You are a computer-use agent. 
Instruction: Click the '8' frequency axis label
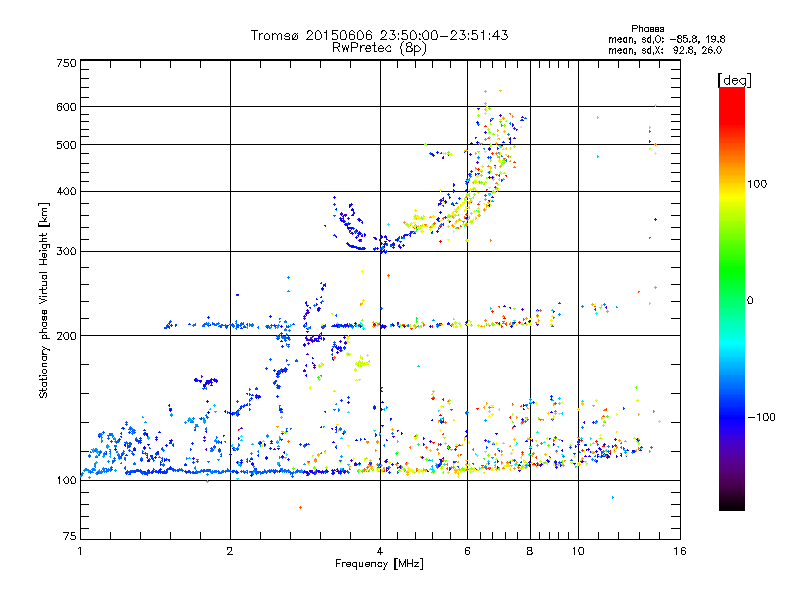(530, 551)
